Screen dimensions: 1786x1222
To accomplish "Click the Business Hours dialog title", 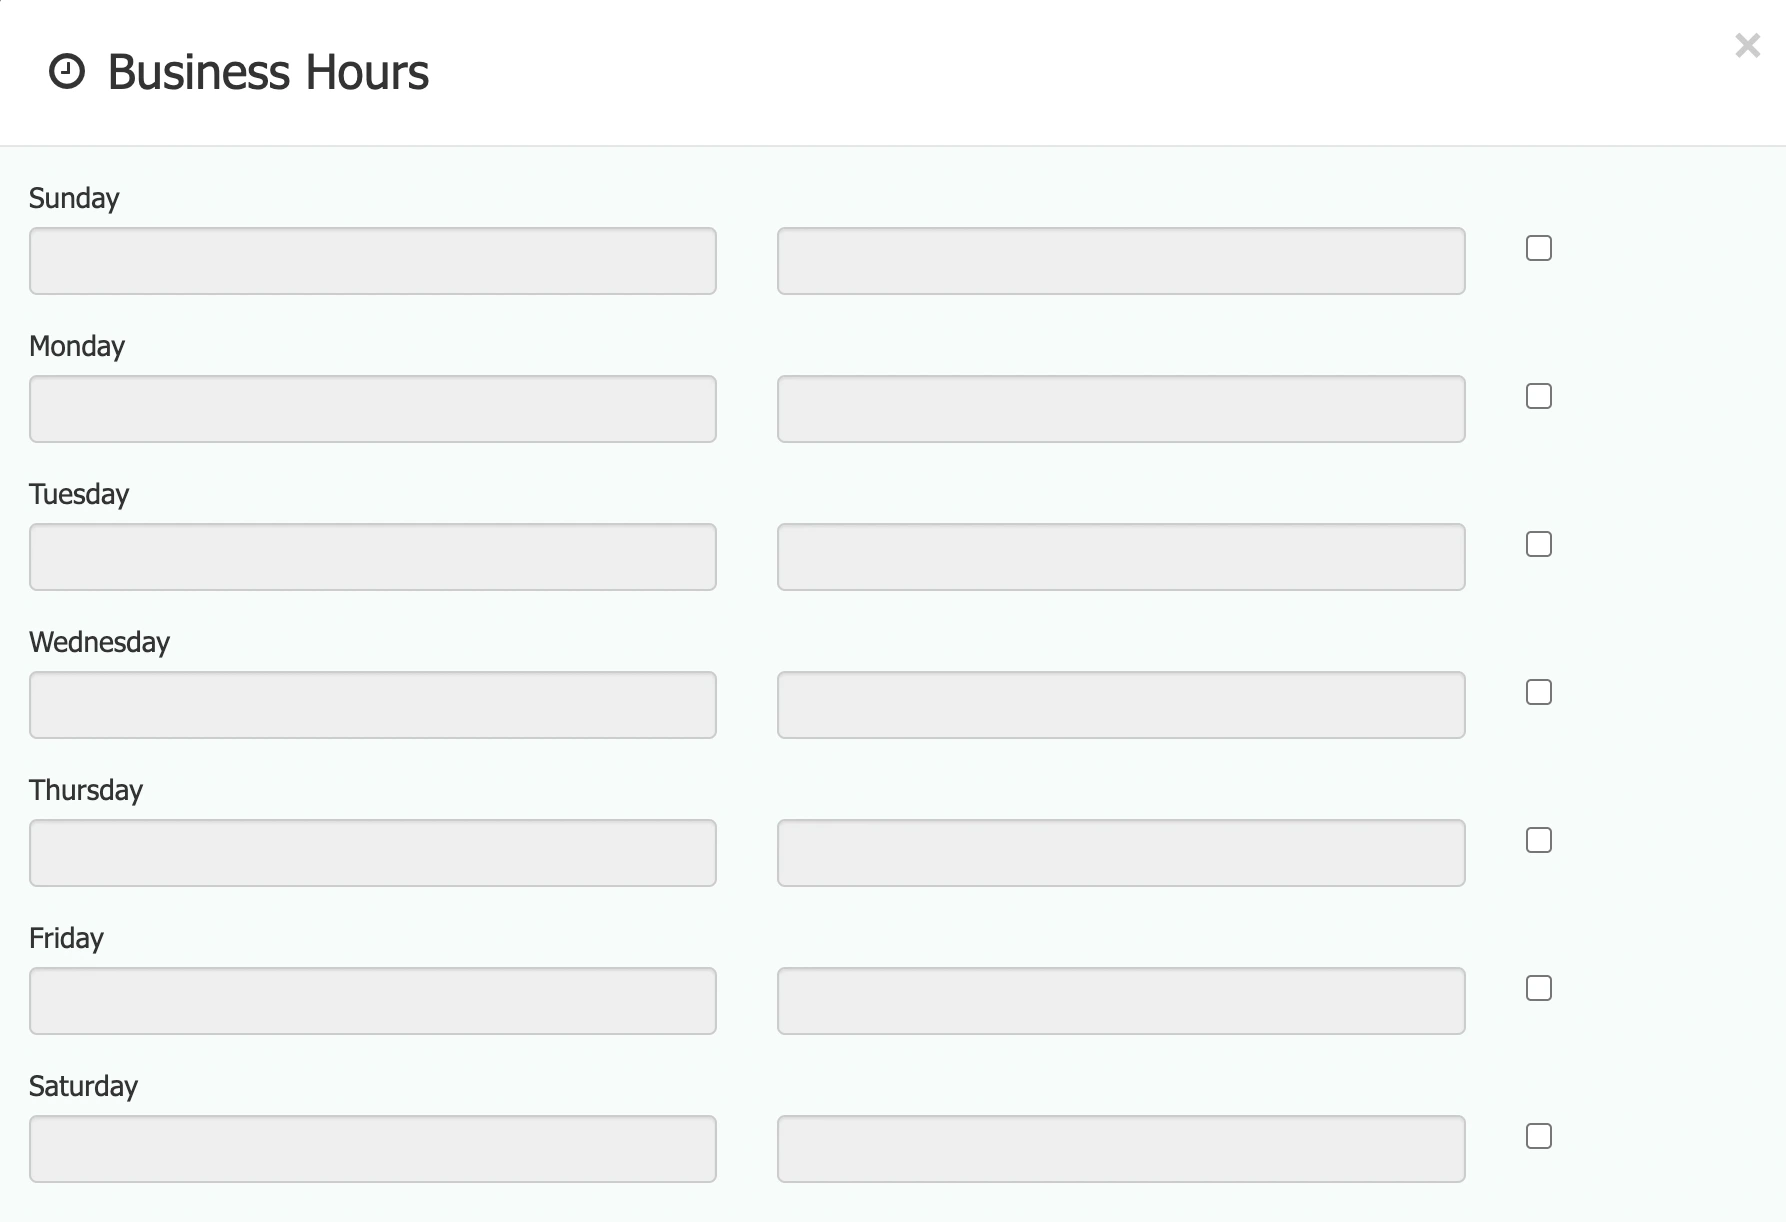I will click(x=267, y=70).
